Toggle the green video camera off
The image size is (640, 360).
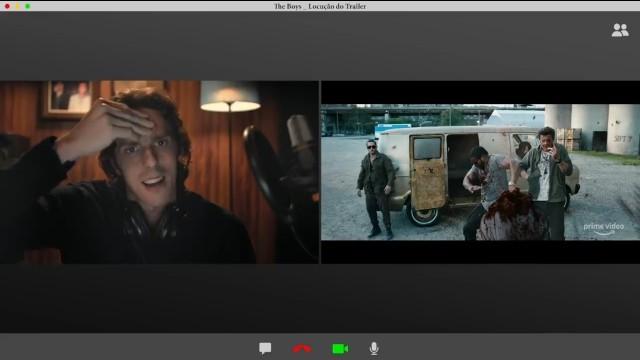[340, 349]
